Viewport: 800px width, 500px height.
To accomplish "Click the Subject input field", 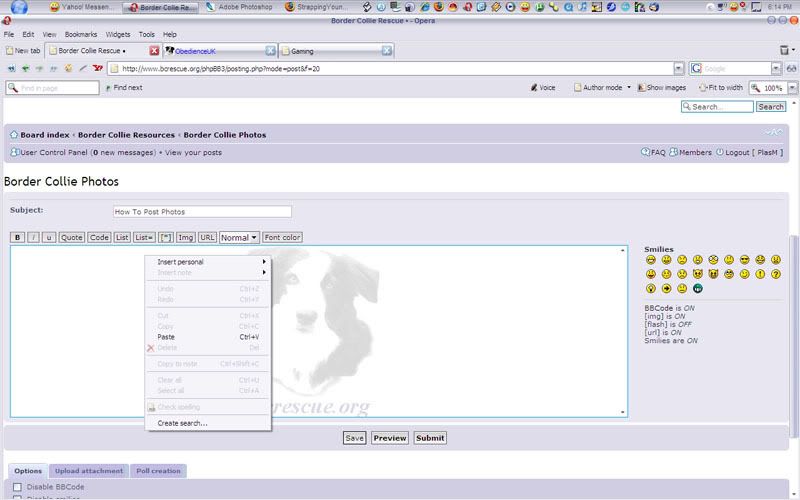I will (202, 211).
